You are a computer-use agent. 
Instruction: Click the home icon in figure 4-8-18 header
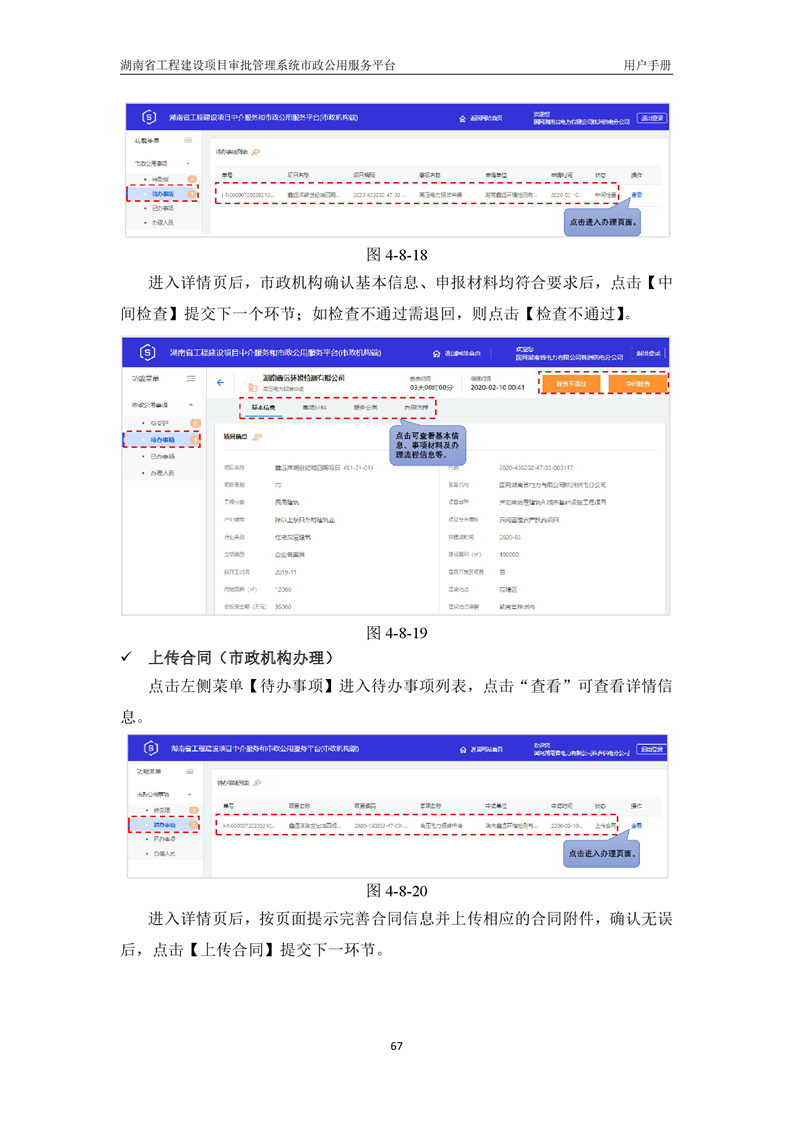point(462,118)
